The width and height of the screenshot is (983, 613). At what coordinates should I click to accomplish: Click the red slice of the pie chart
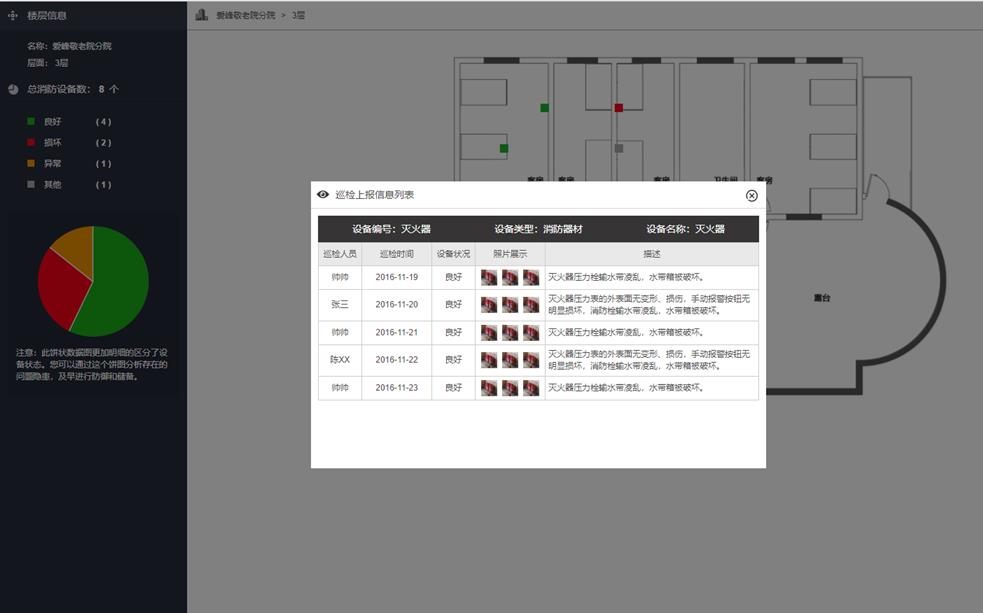point(63,288)
